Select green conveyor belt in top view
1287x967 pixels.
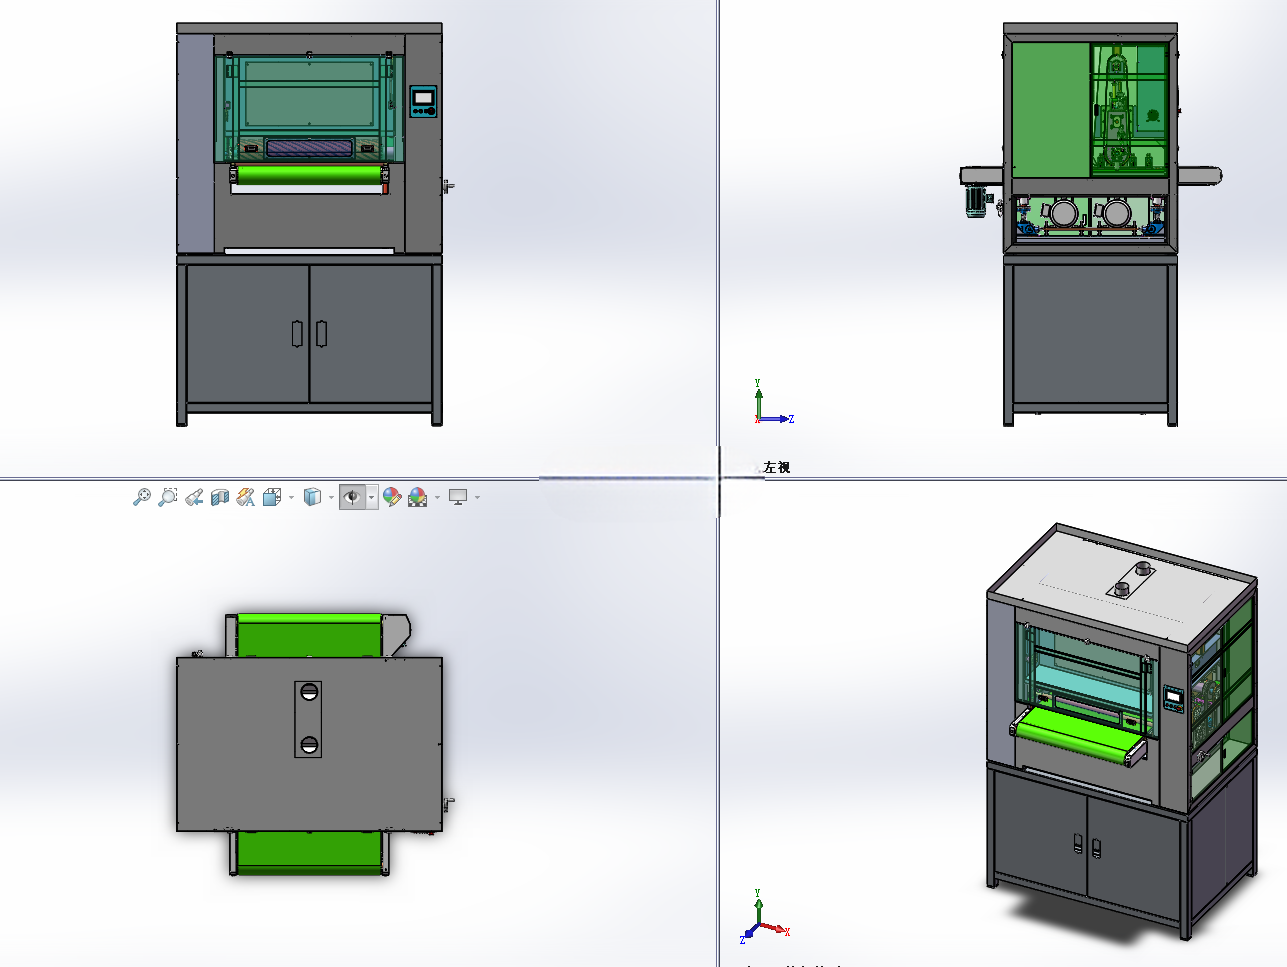click(309, 634)
